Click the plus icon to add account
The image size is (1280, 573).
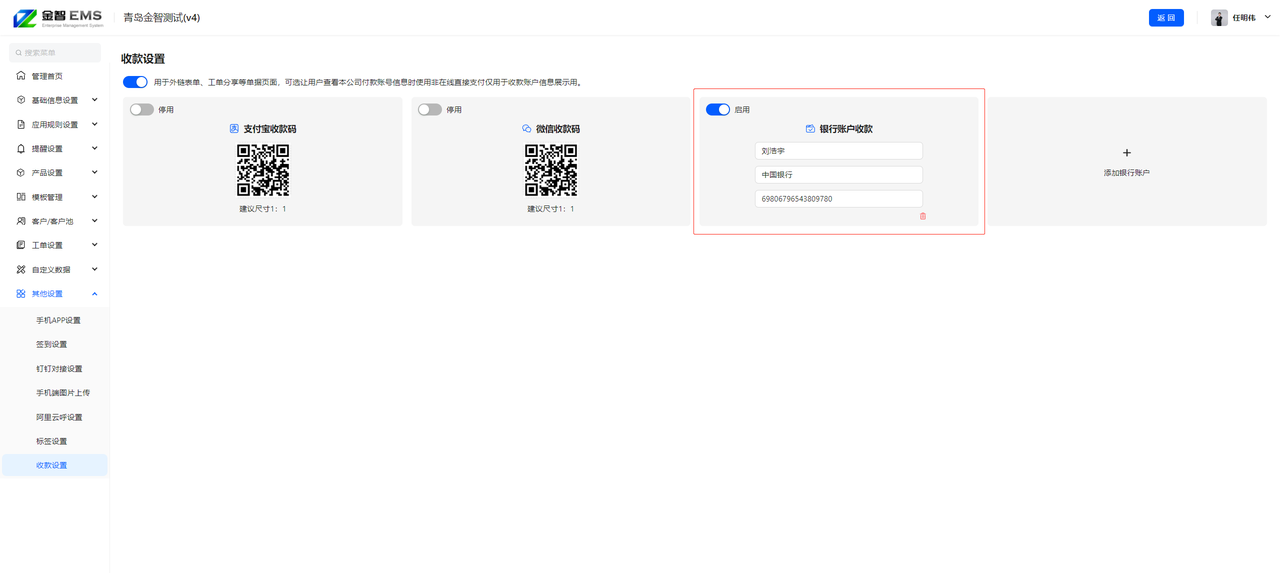tap(1127, 153)
